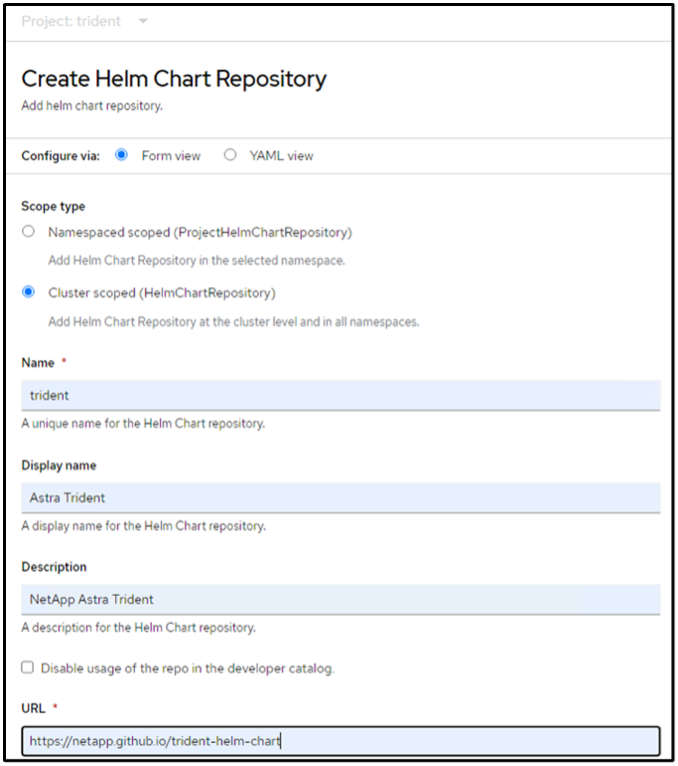Click the Display name input field
The width and height of the screenshot is (678, 766).
340,497
